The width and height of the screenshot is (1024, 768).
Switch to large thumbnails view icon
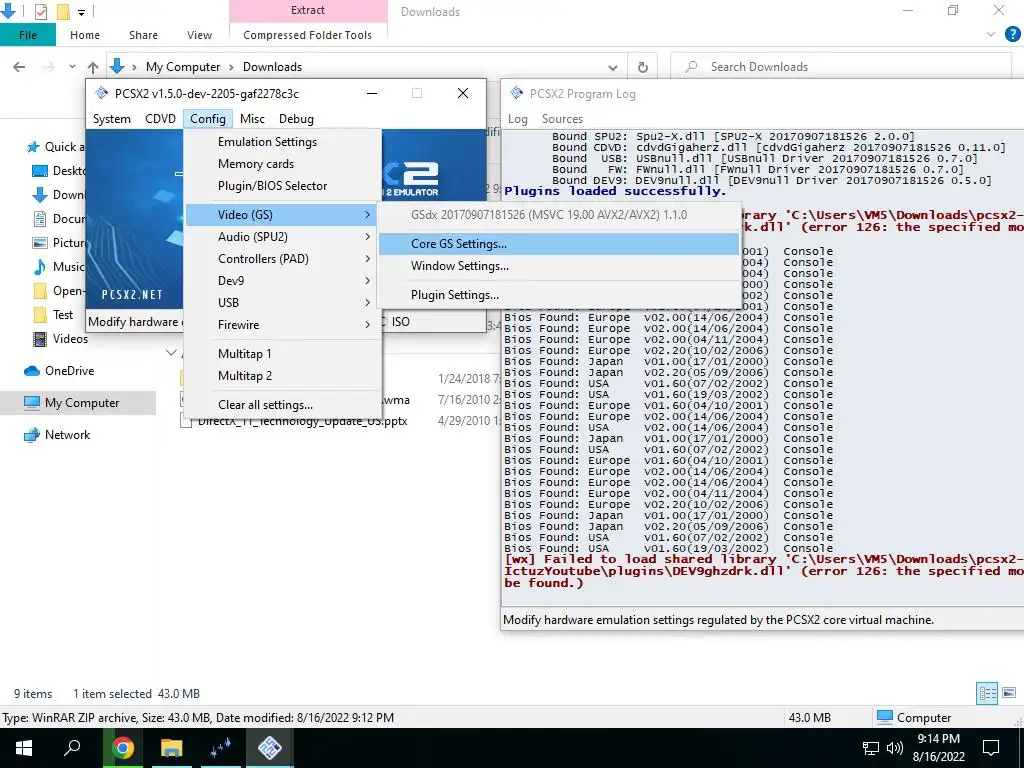[1009, 694]
